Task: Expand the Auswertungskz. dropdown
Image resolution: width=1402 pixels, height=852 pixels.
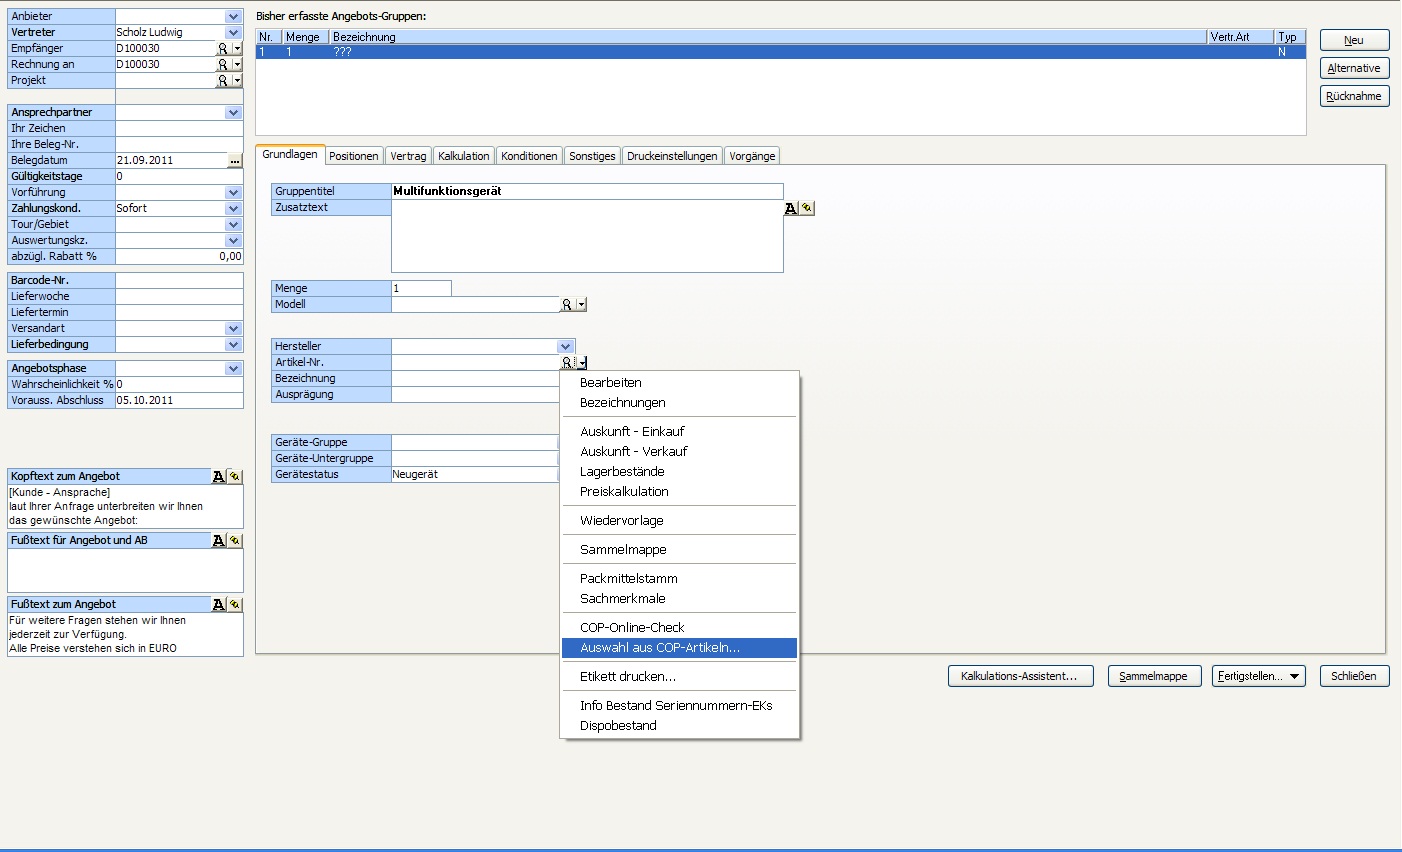Action: coord(233,240)
